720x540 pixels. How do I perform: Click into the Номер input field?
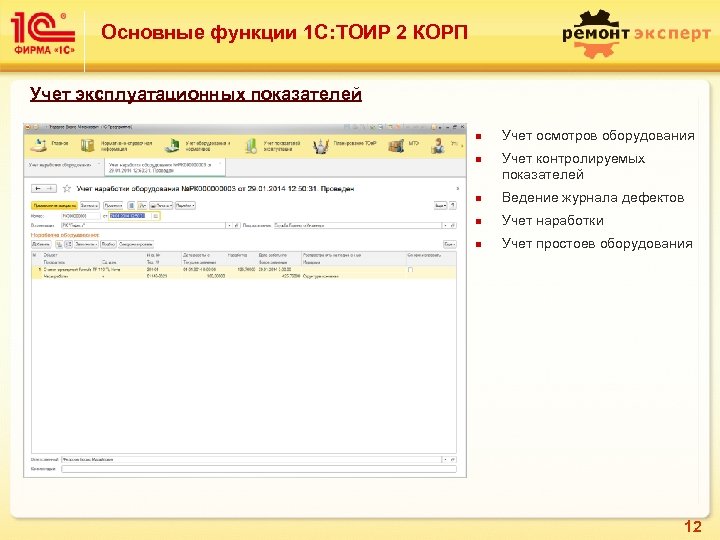click(x=81, y=215)
